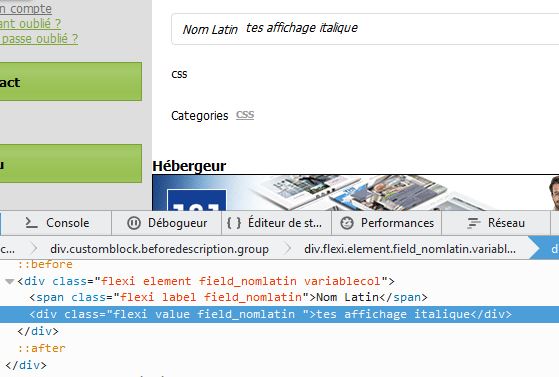559x377 pixels.
Task: Click the Console prompt icon
Action: click(31, 223)
